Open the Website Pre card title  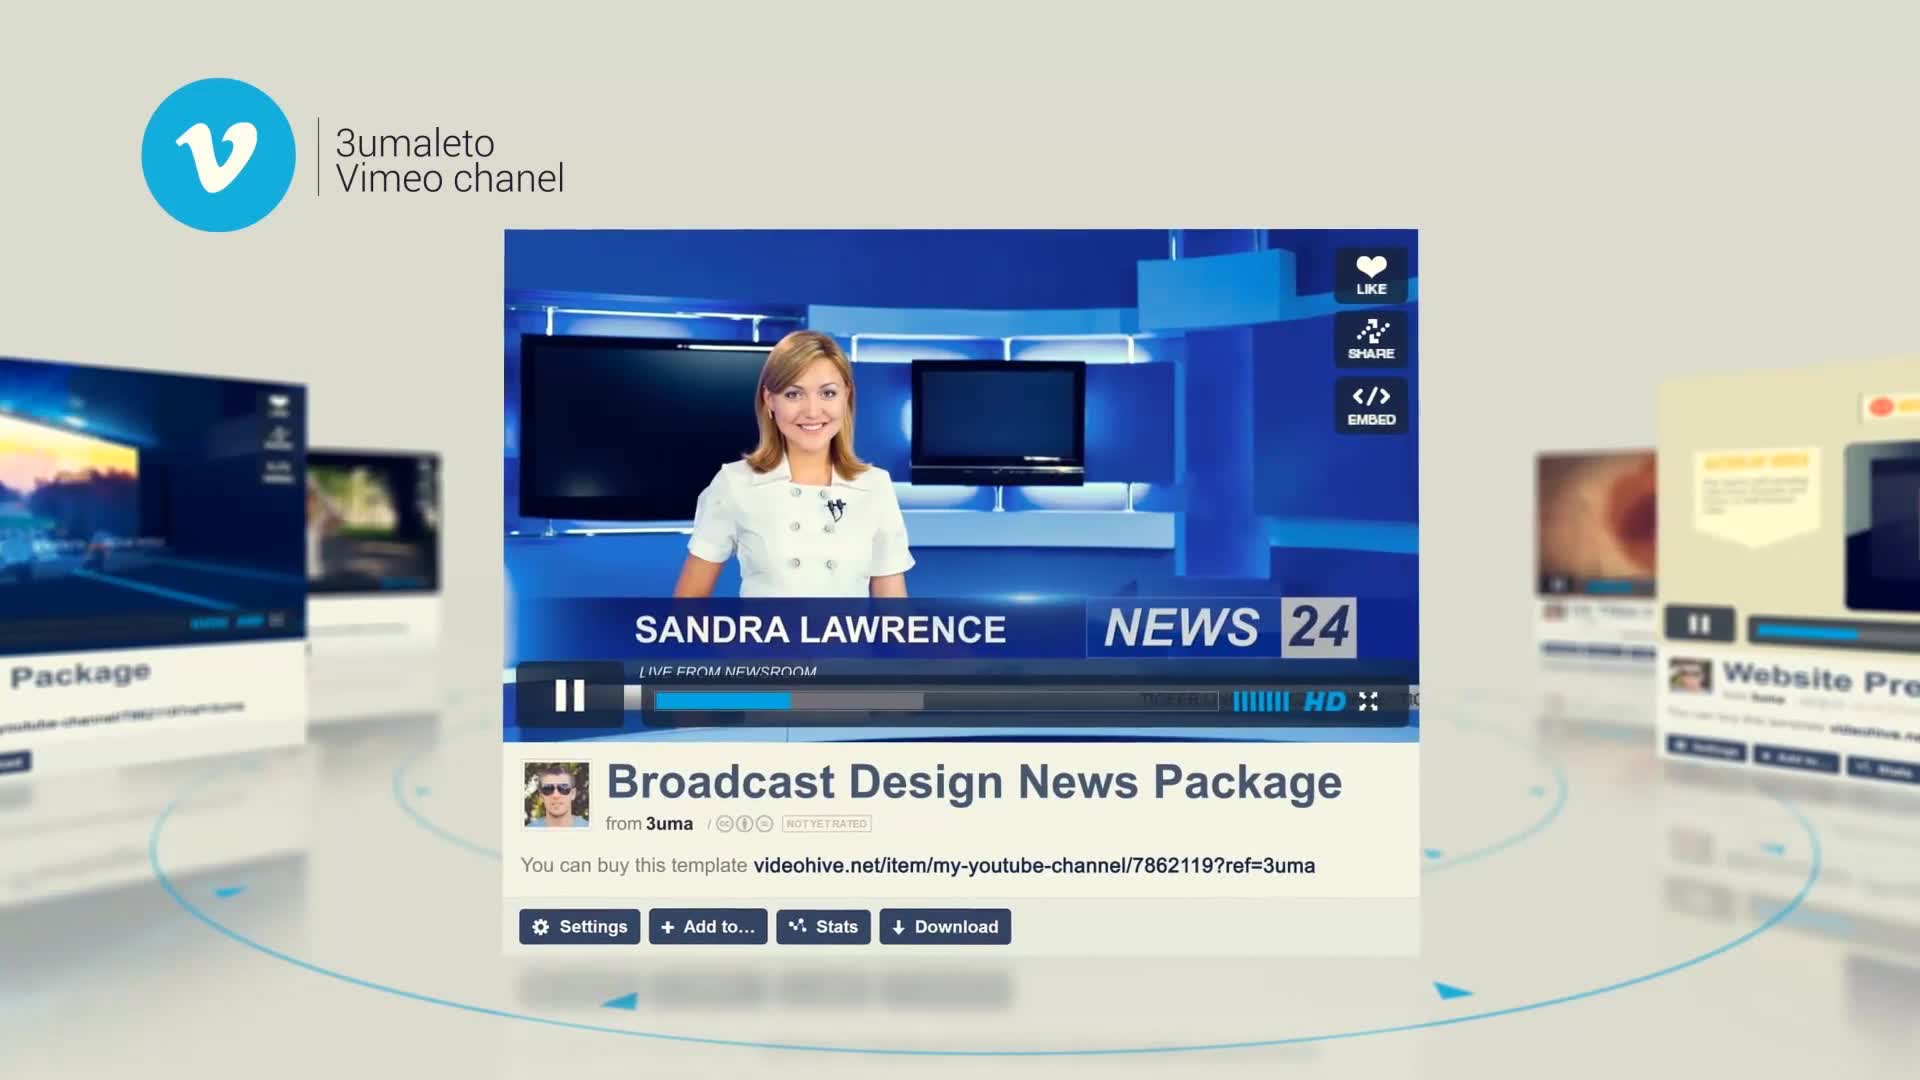[x=1820, y=679]
